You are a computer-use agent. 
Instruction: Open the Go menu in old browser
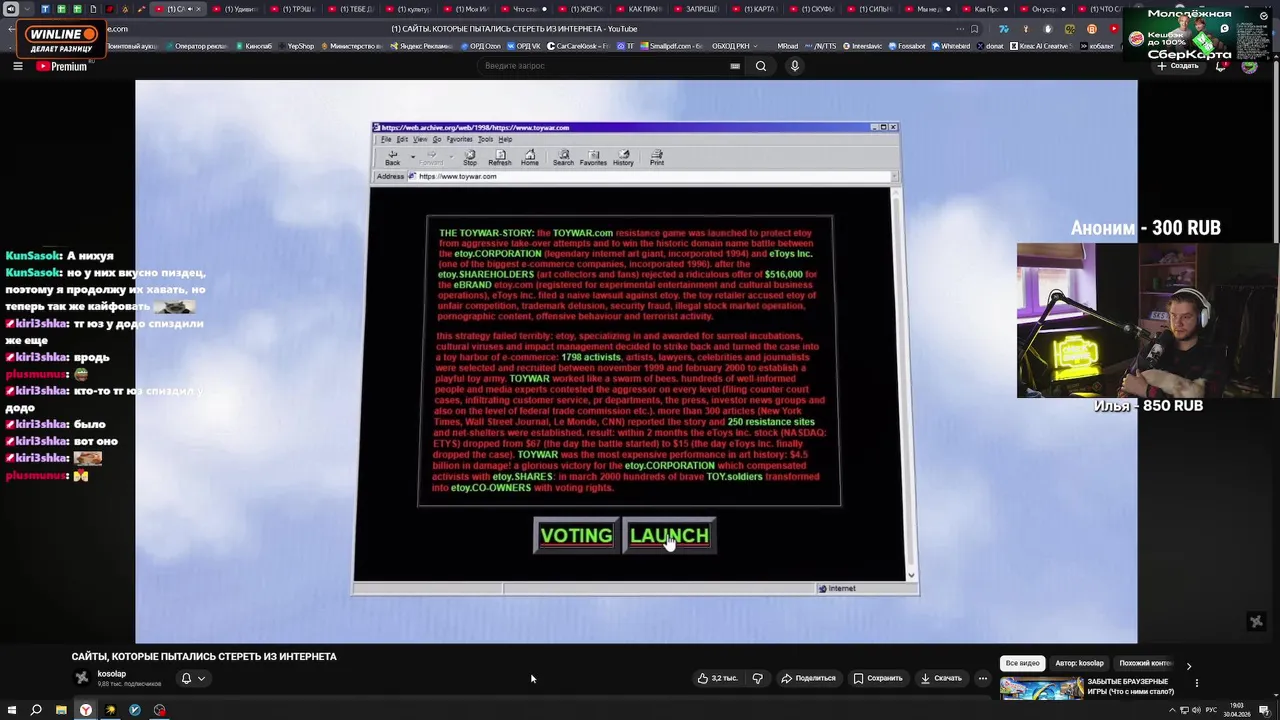pyautogui.click(x=437, y=139)
